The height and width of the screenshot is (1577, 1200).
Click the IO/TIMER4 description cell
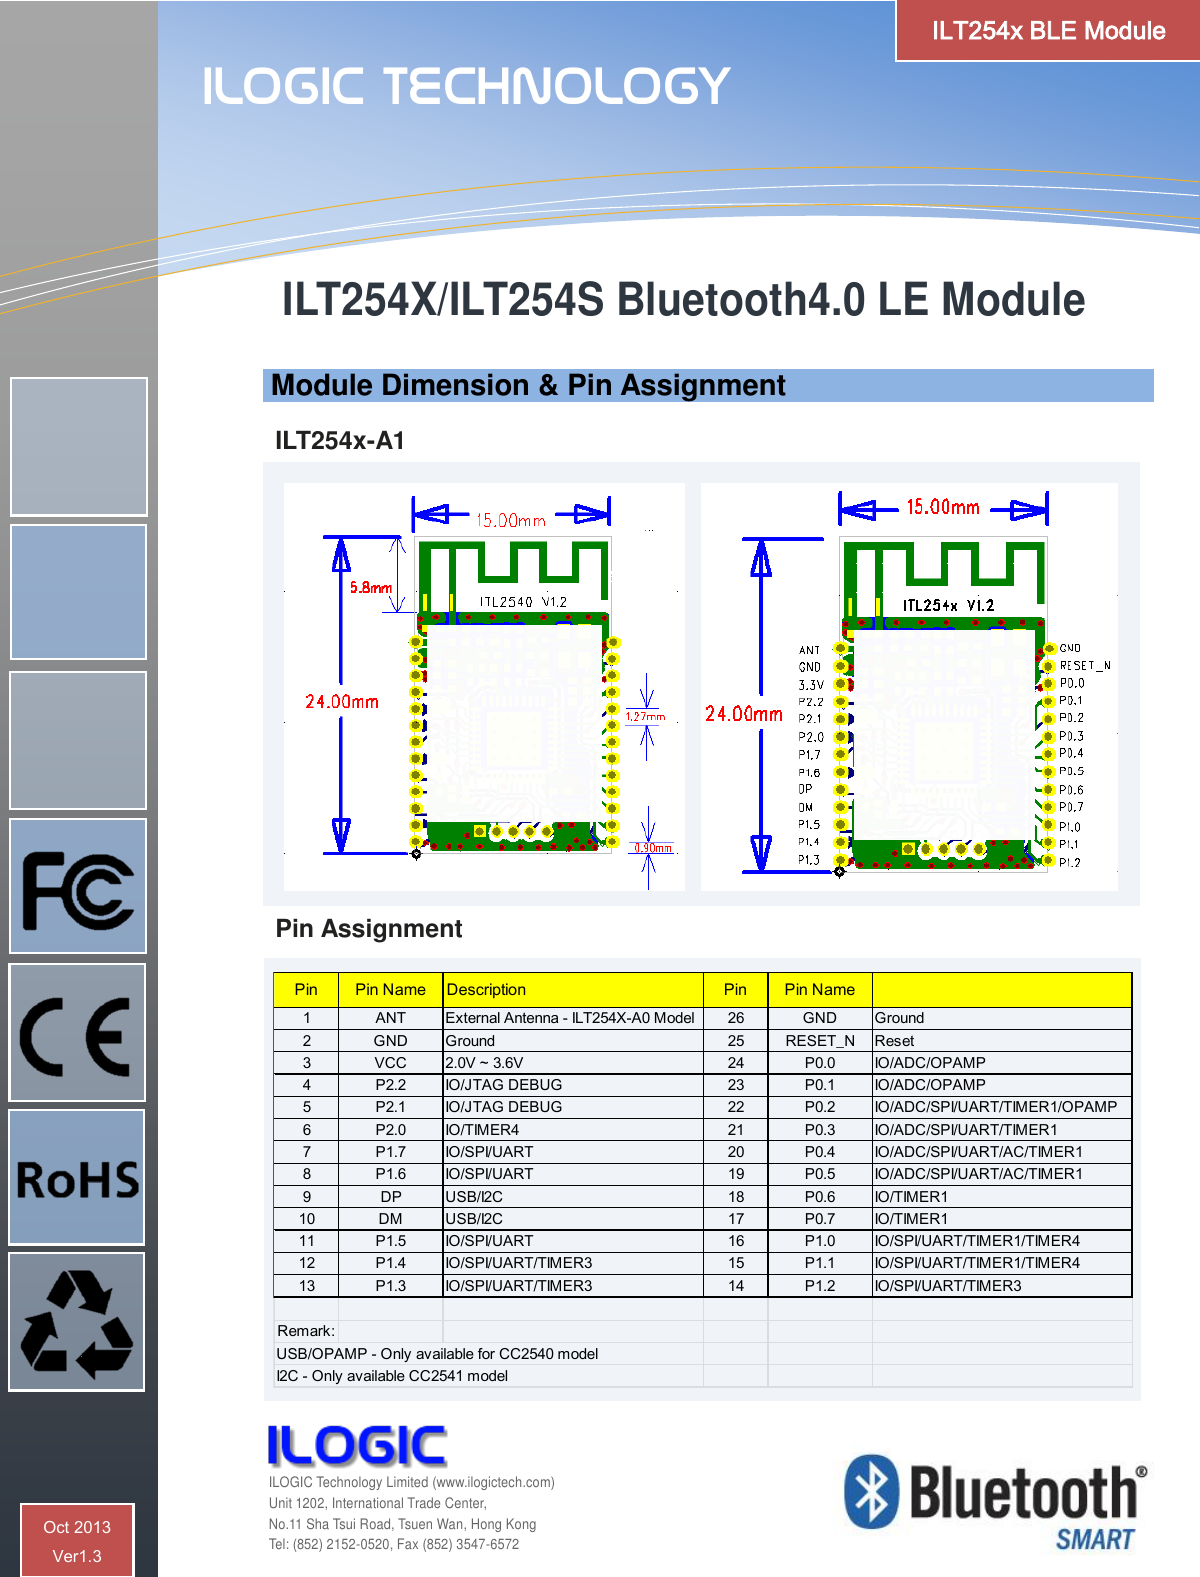tap(573, 1130)
